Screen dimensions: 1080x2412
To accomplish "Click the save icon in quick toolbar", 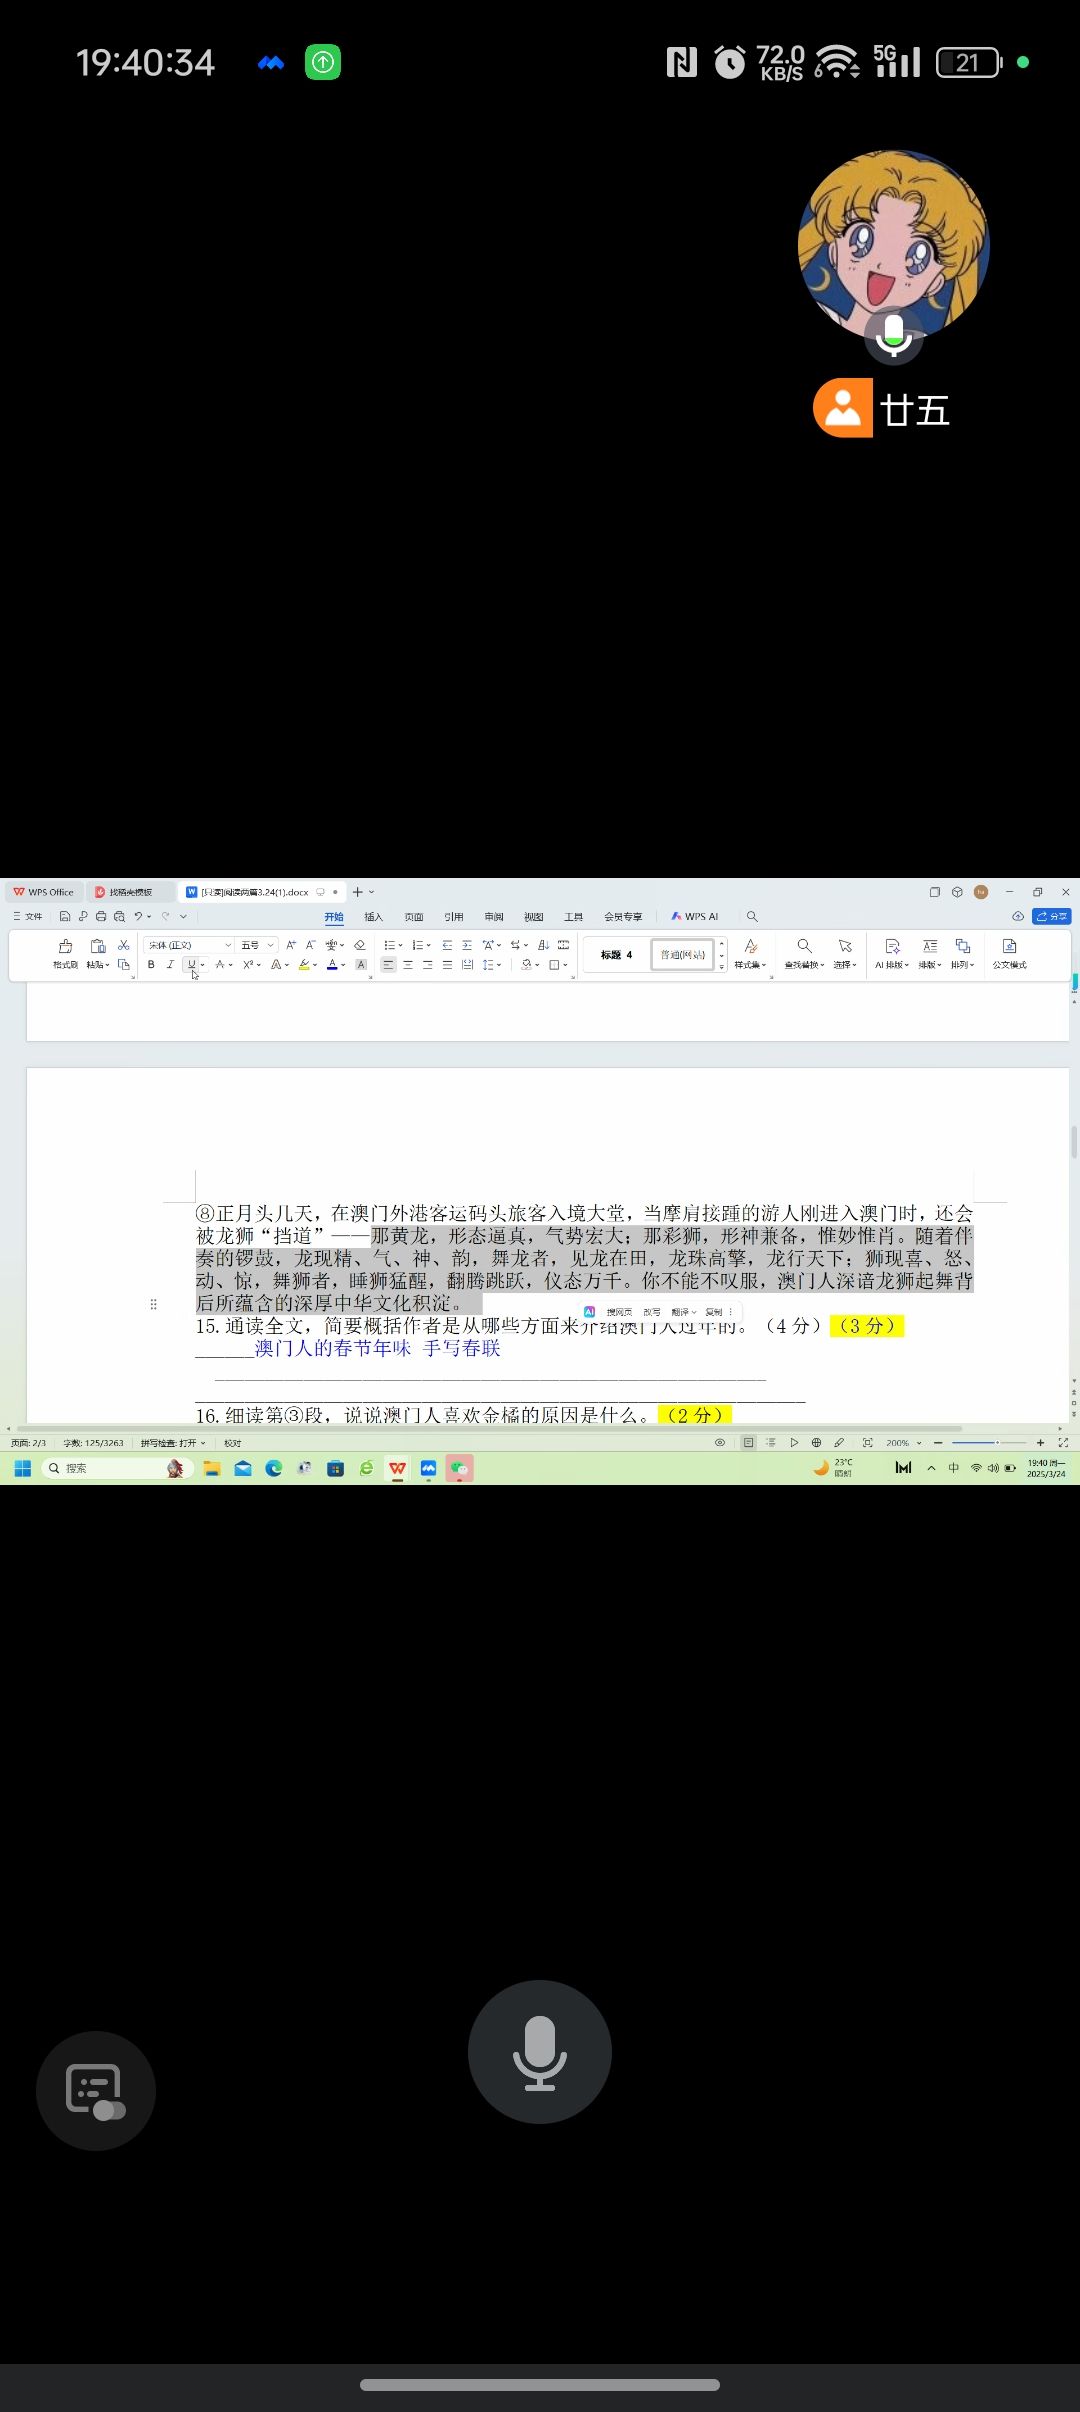I will click(x=65, y=916).
